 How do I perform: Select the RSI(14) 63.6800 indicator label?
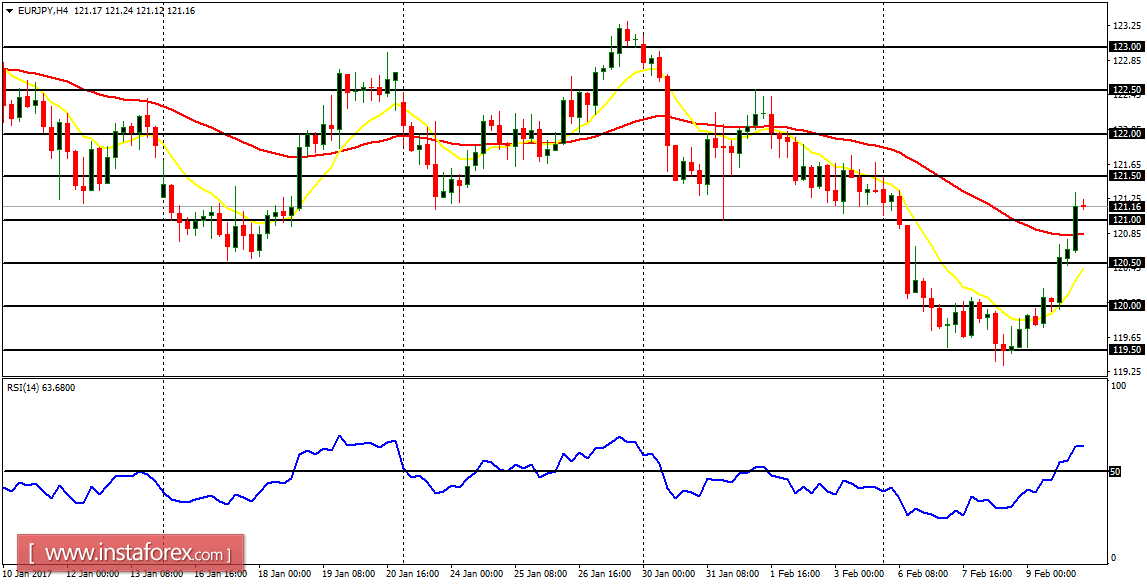tap(40, 388)
